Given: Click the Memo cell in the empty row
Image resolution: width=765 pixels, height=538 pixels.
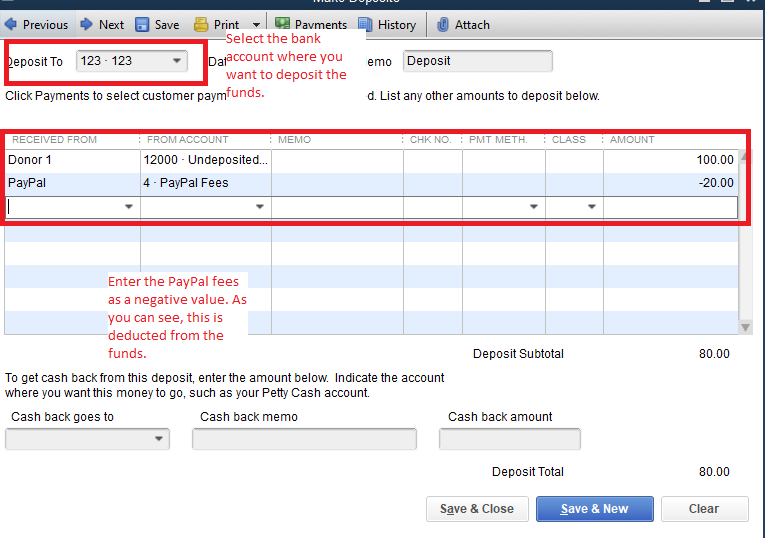Looking at the screenshot, I should [x=337, y=207].
